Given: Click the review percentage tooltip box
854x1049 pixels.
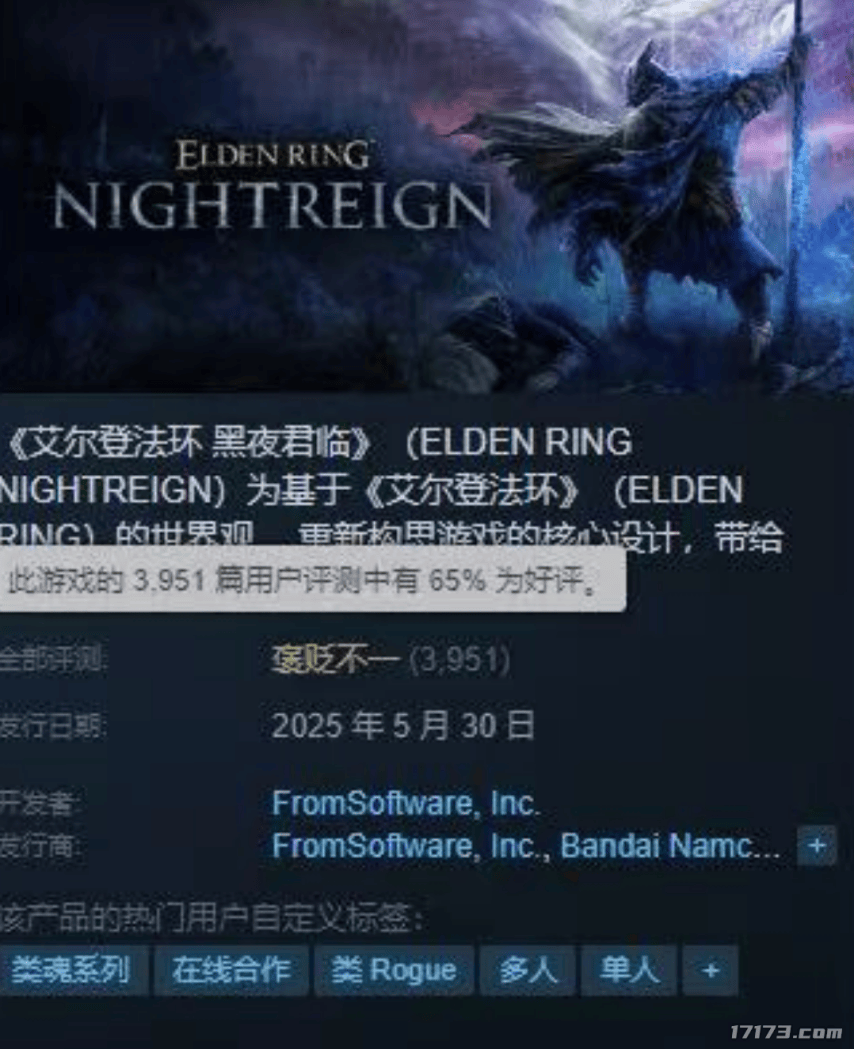Looking at the screenshot, I should 311,580.
